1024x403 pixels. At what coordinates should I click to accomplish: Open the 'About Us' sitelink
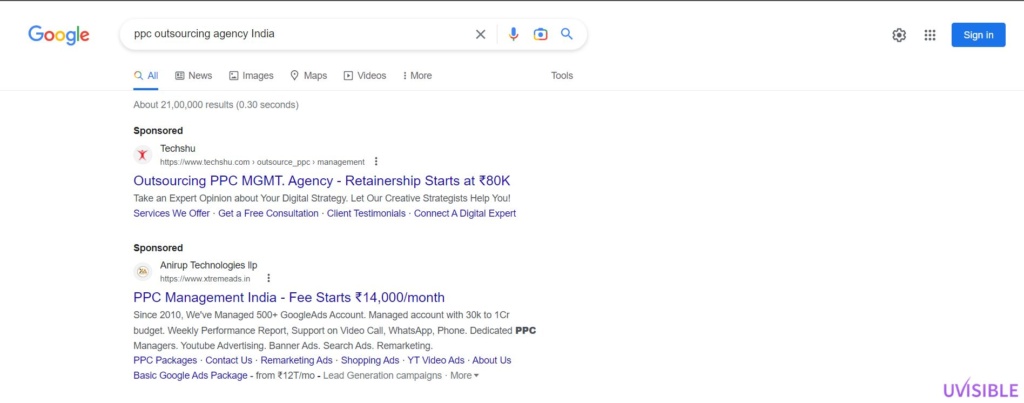[x=492, y=361]
